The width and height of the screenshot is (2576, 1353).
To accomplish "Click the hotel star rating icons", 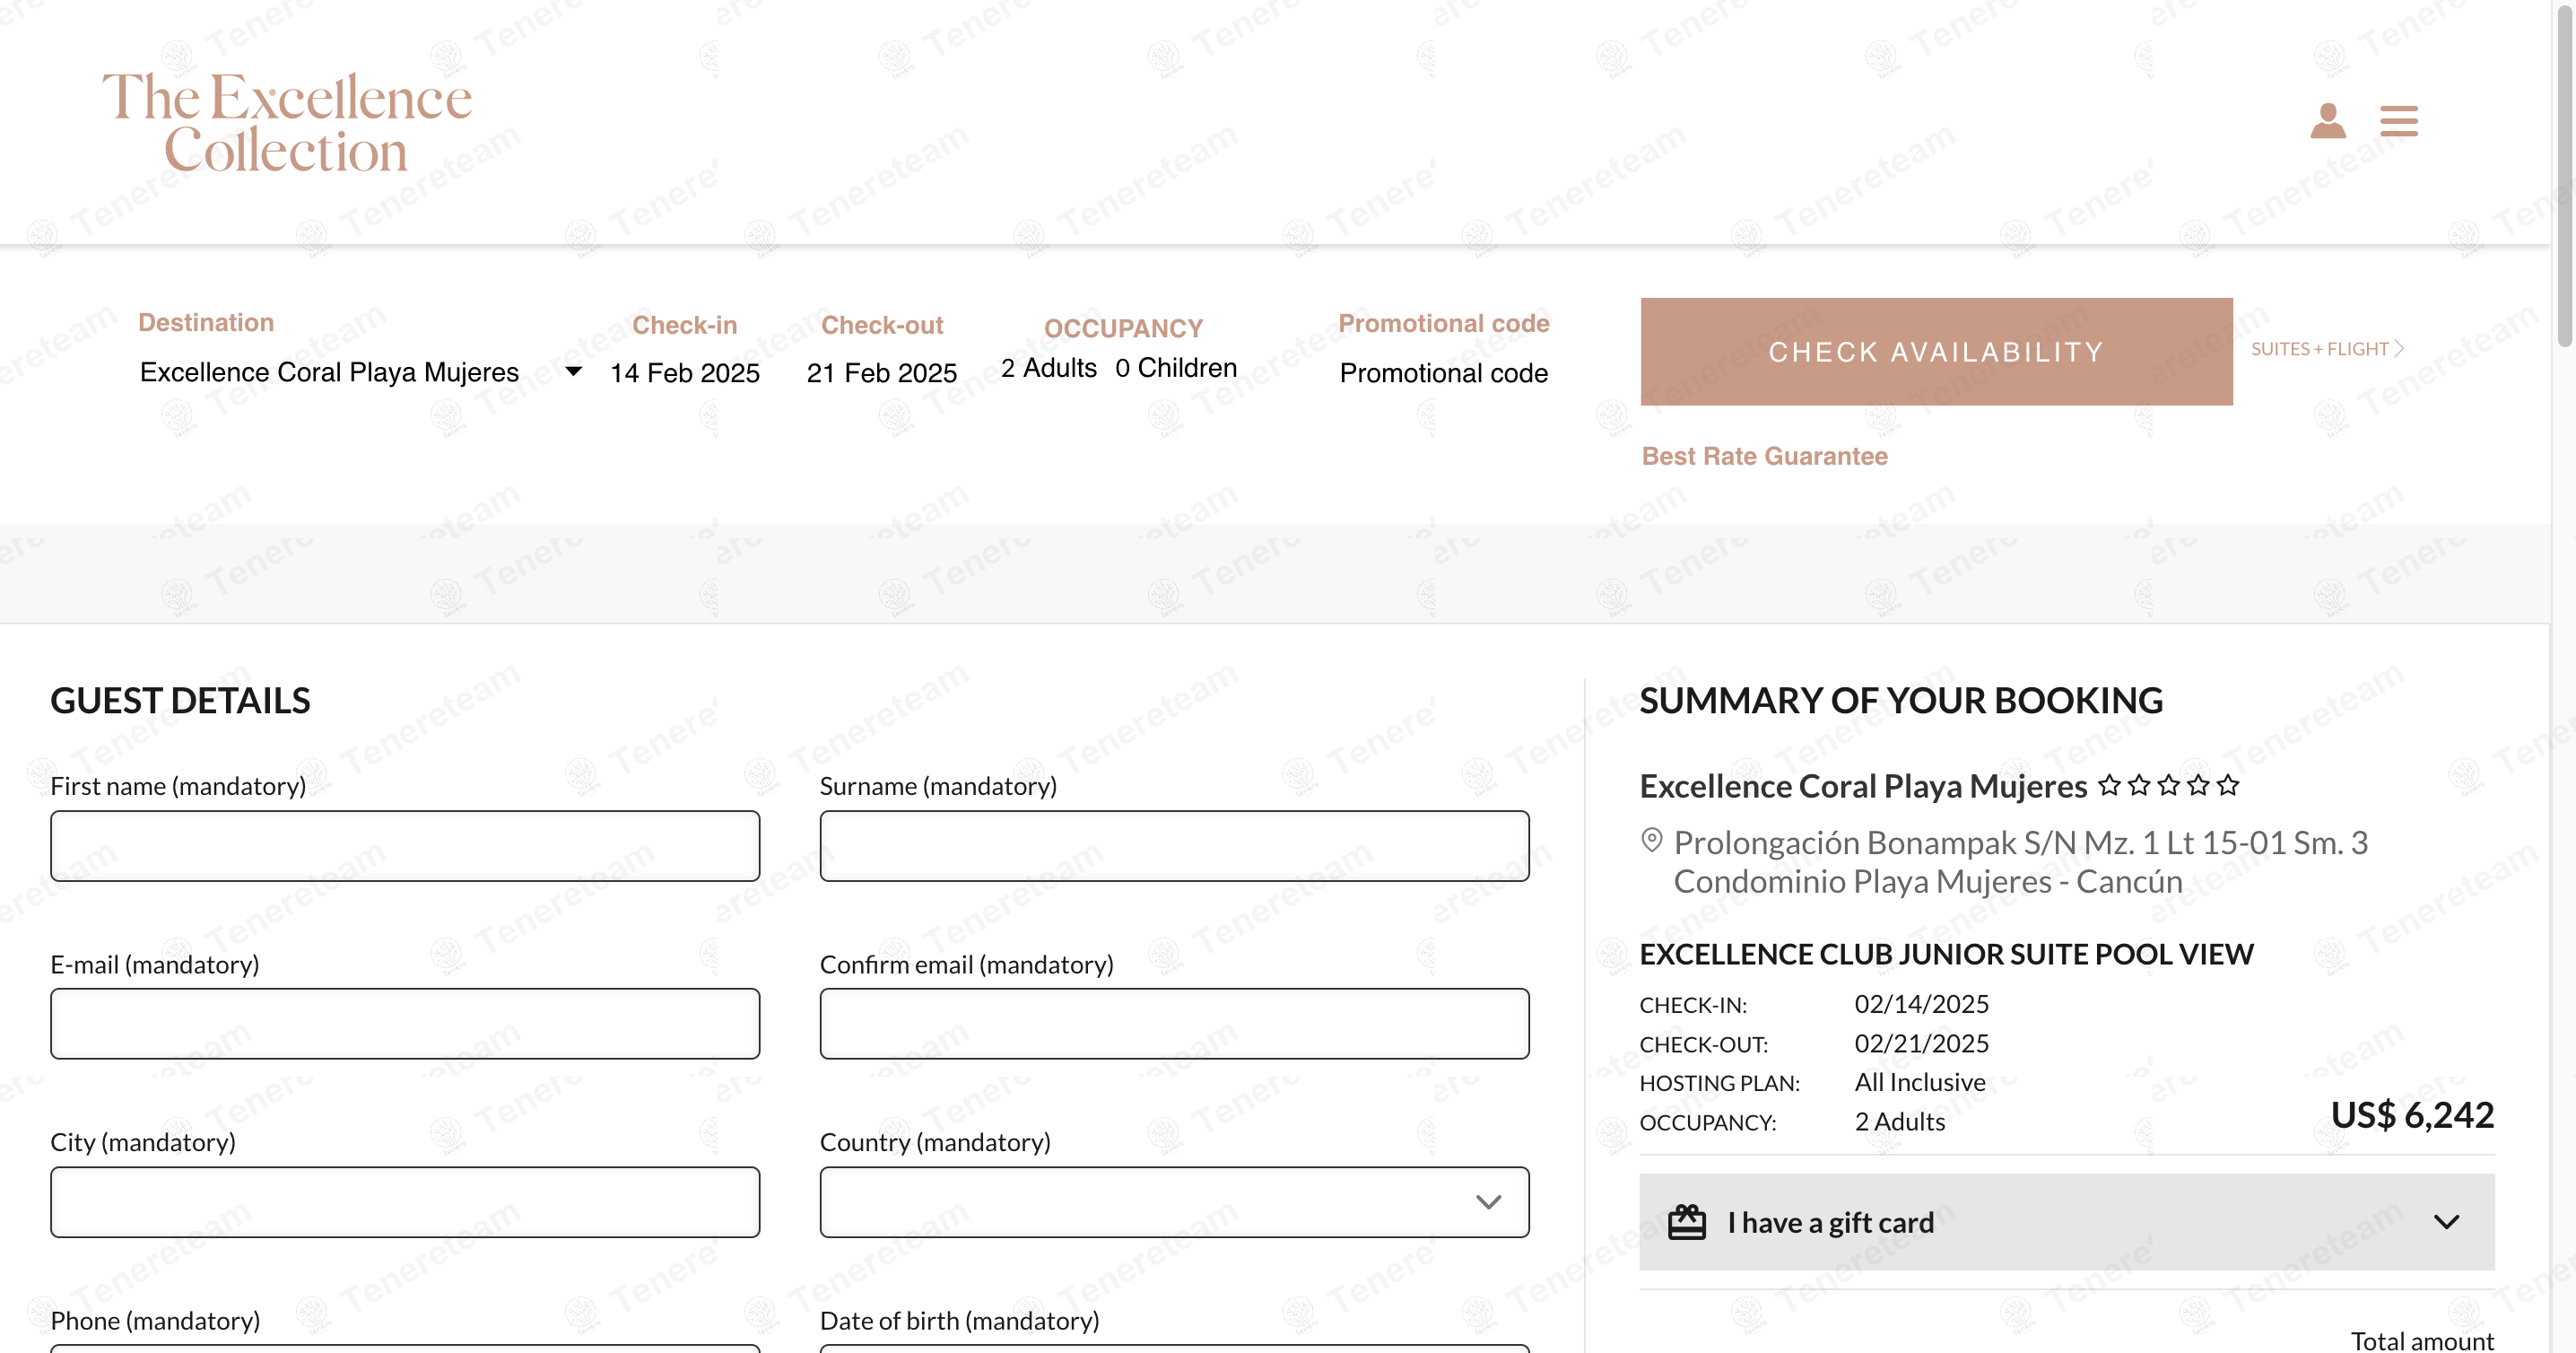I will tap(2168, 786).
